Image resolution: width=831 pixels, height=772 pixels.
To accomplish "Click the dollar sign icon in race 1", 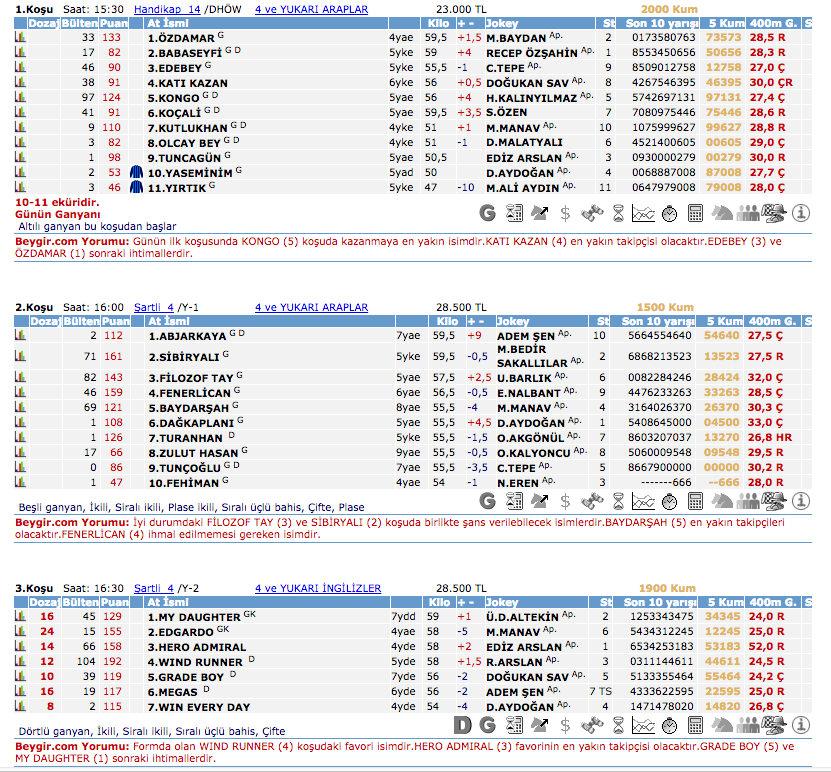I will coord(566,213).
